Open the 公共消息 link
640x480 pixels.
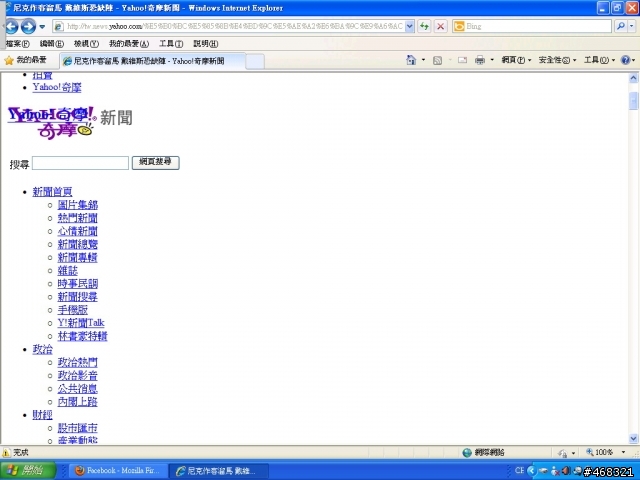[x=78, y=389]
